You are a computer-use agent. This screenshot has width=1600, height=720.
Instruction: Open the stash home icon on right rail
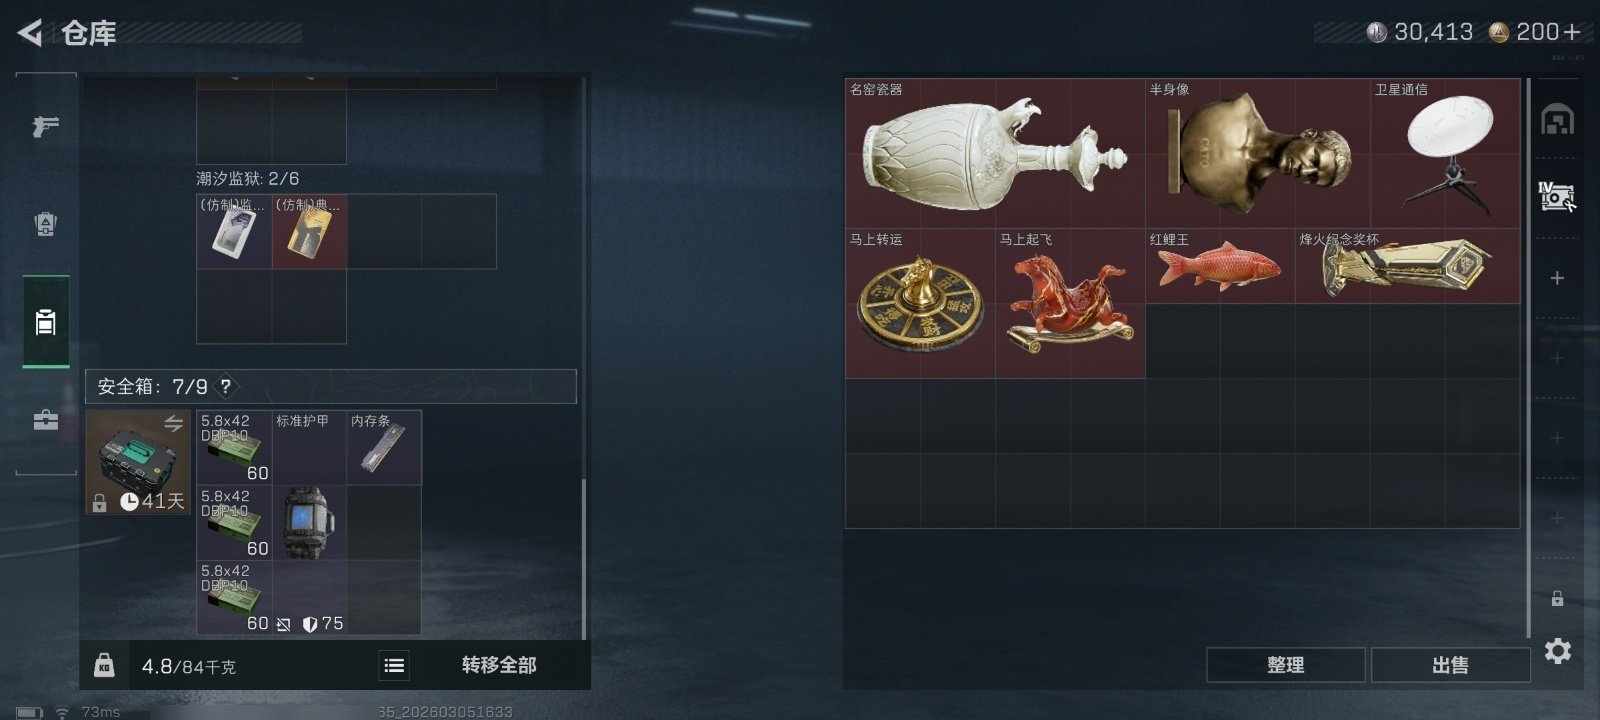click(x=1557, y=120)
